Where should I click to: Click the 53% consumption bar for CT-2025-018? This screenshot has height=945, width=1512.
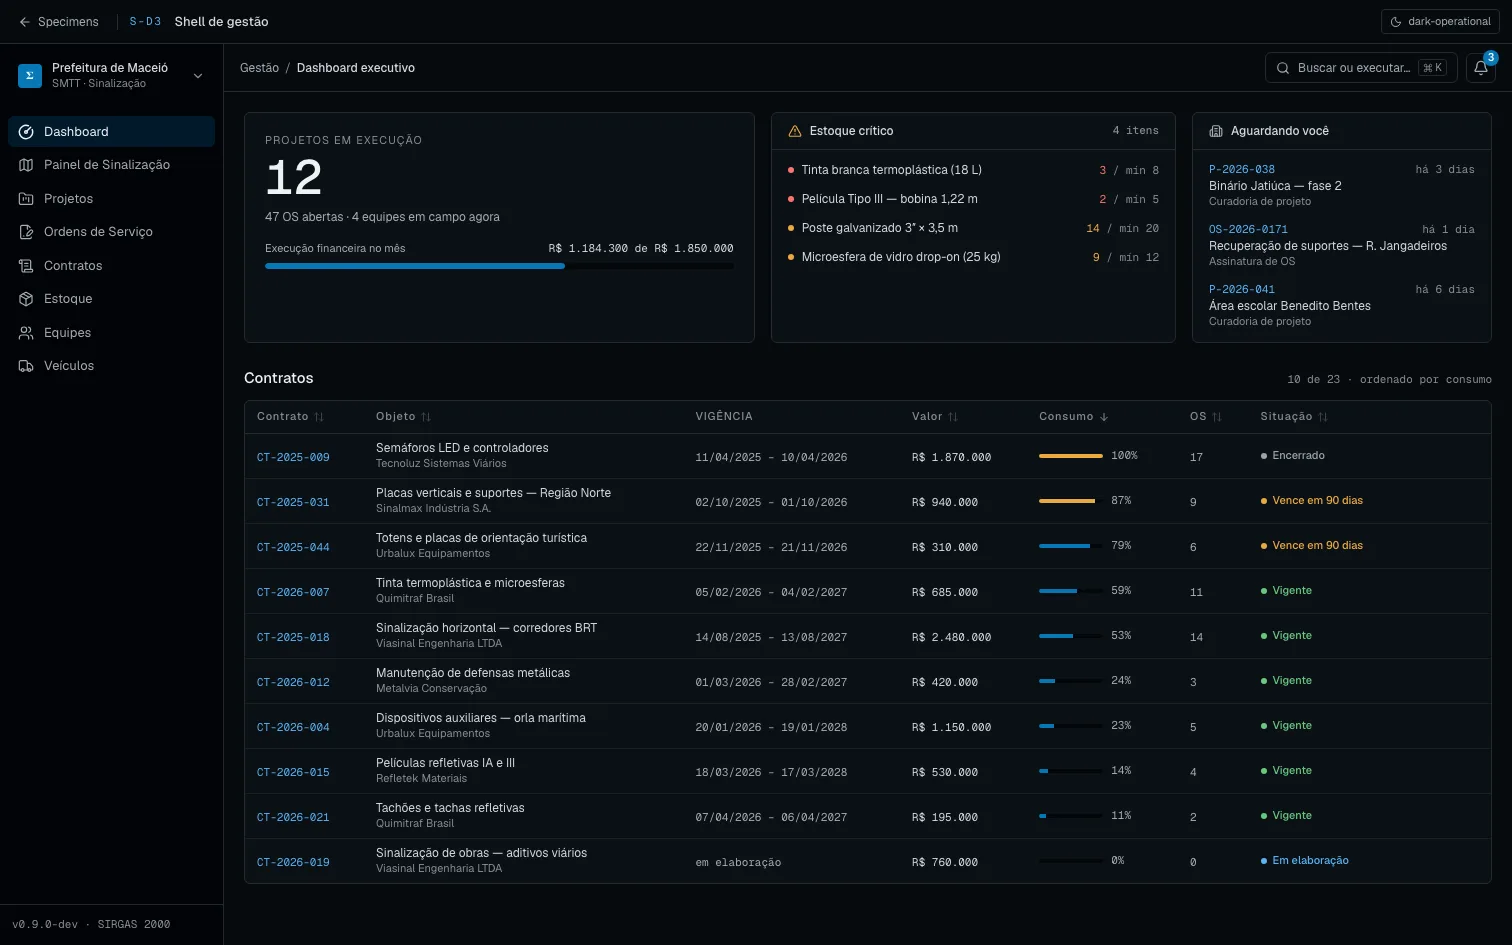[1070, 636]
